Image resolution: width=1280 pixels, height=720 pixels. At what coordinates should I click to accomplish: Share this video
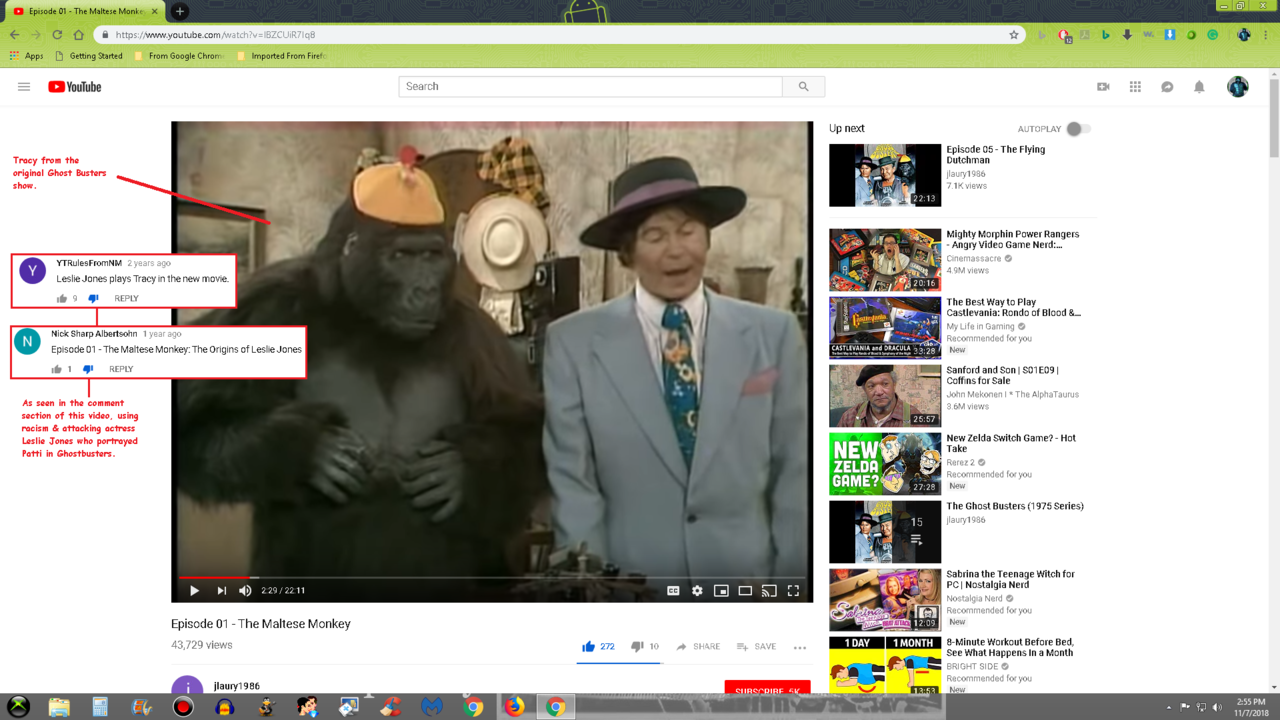[698, 646]
